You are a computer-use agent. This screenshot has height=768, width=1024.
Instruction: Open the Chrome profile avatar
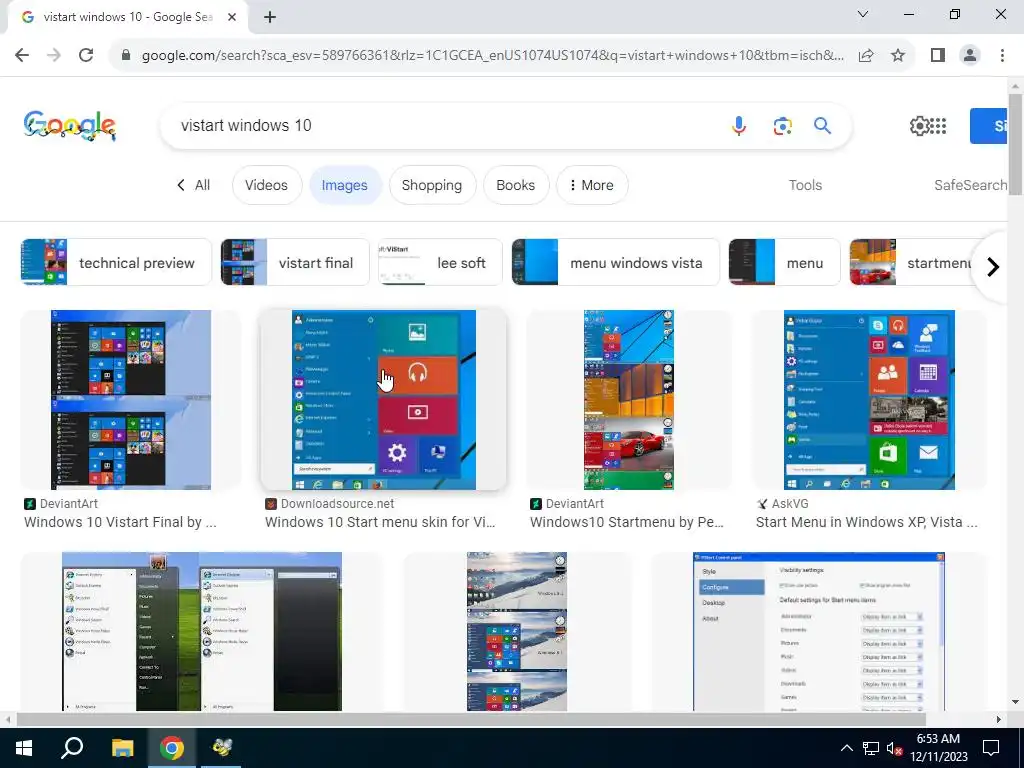[970, 55]
